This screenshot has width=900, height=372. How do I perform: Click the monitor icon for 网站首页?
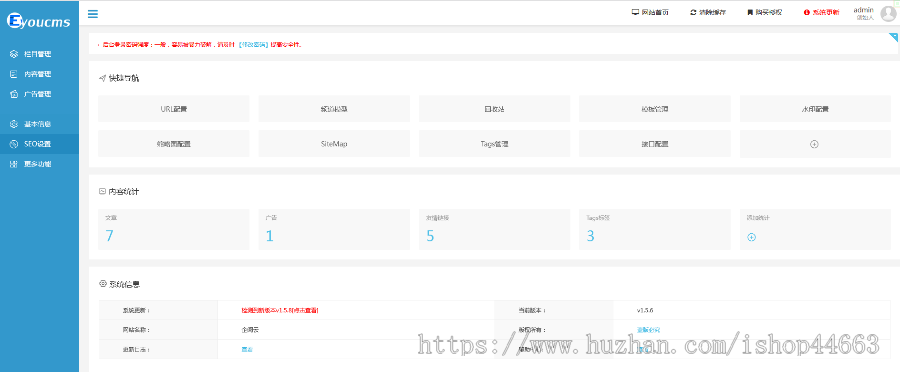coord(635,12)
